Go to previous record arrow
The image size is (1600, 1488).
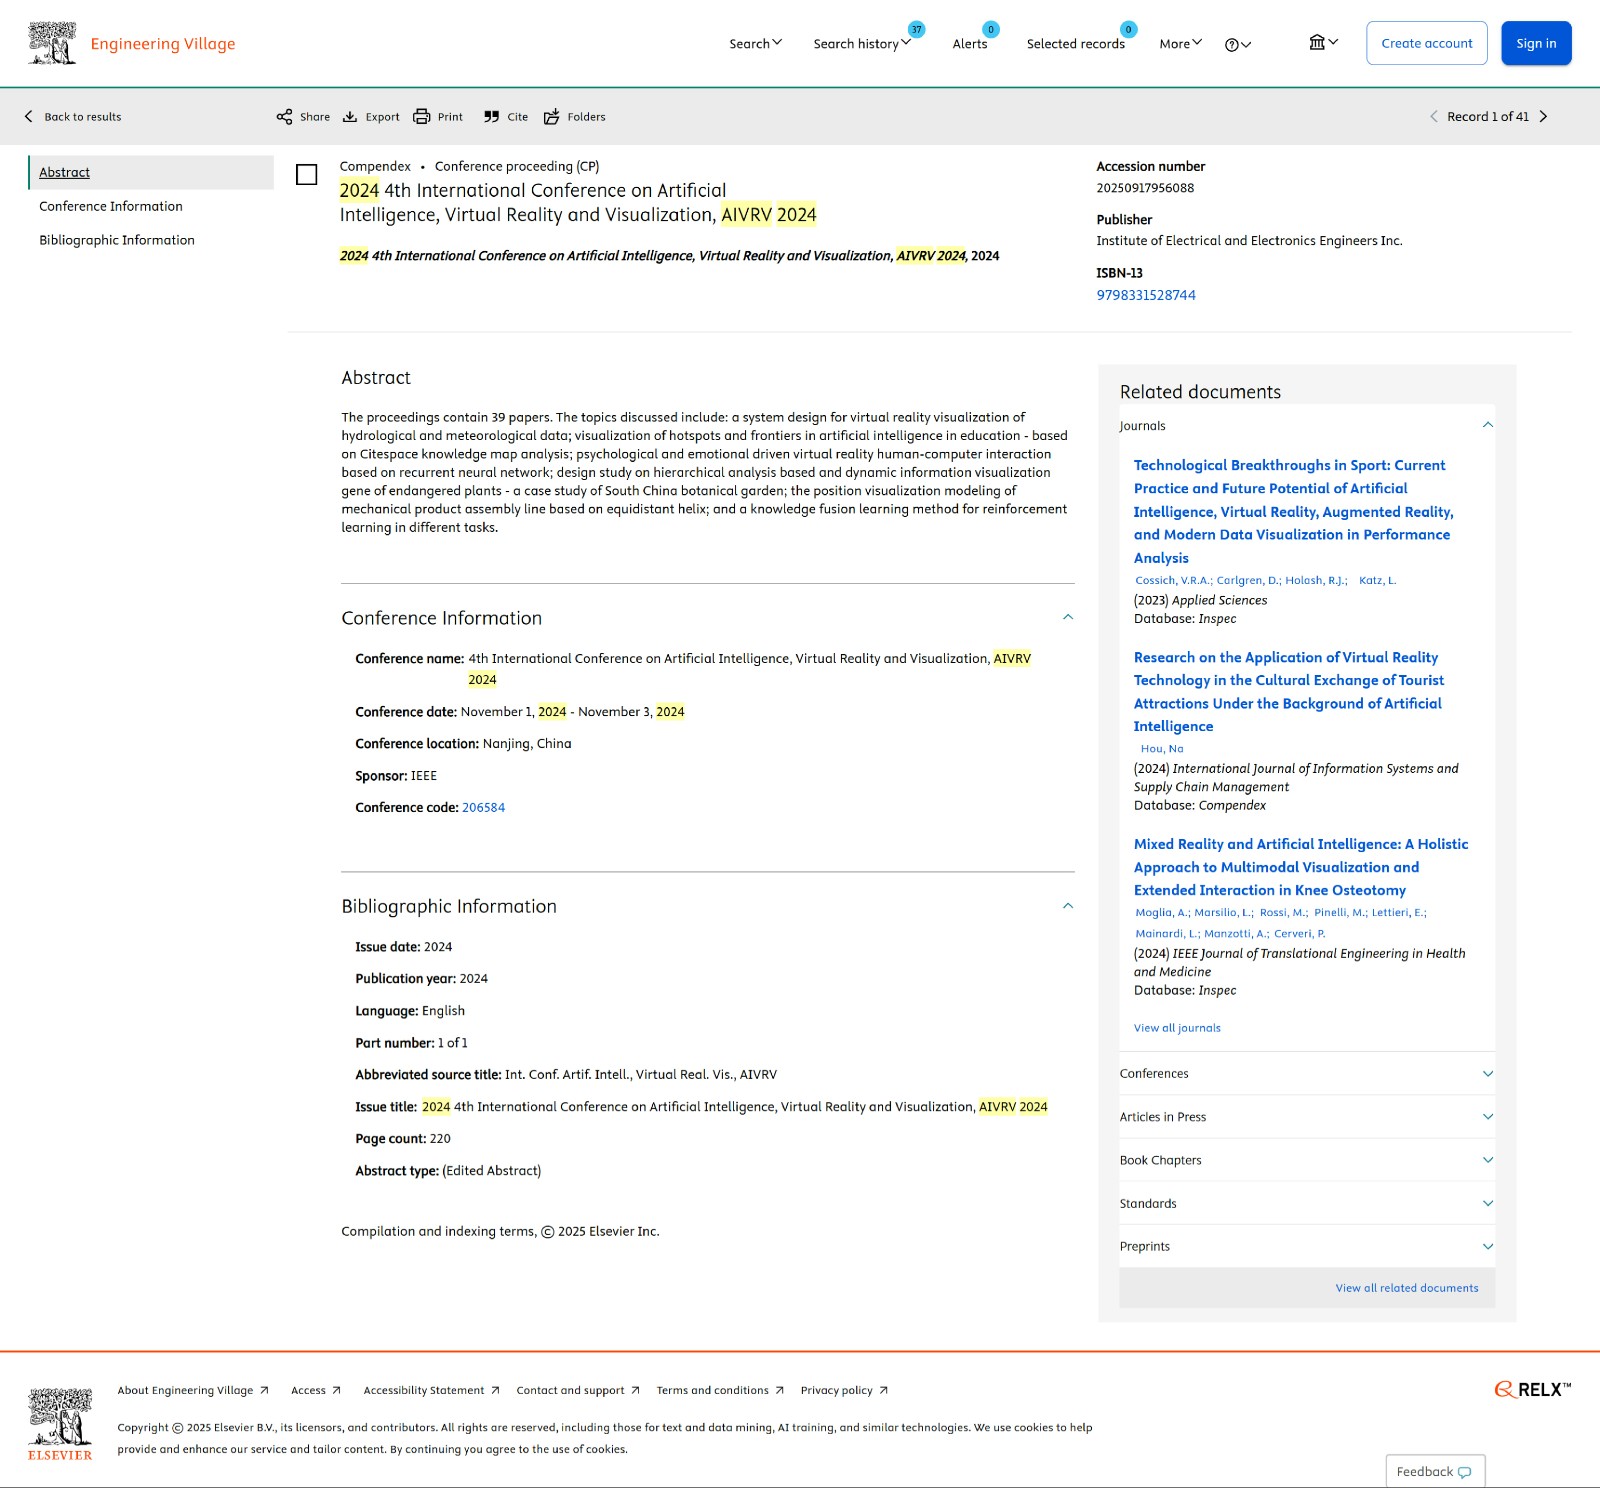click(1434, 117)
